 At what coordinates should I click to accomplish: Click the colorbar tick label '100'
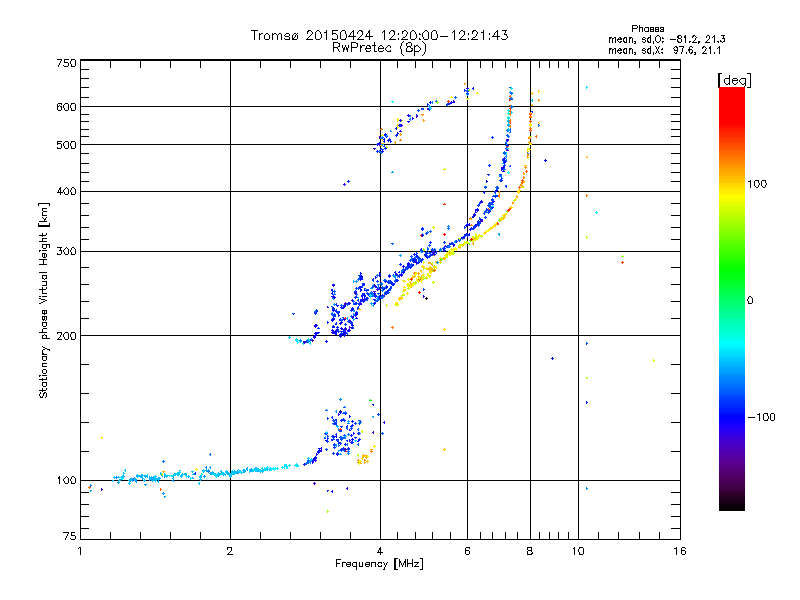pos(757,184)
